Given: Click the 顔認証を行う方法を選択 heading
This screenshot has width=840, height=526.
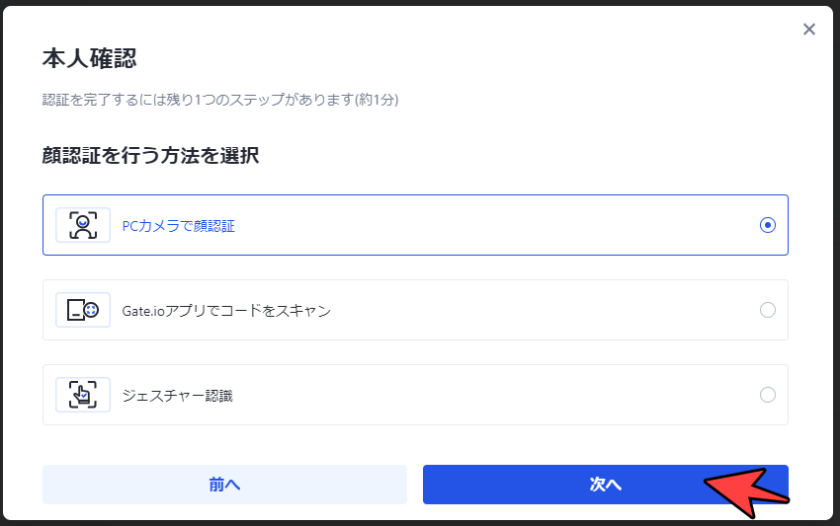Looking at the screenshot, I should 151,155.
